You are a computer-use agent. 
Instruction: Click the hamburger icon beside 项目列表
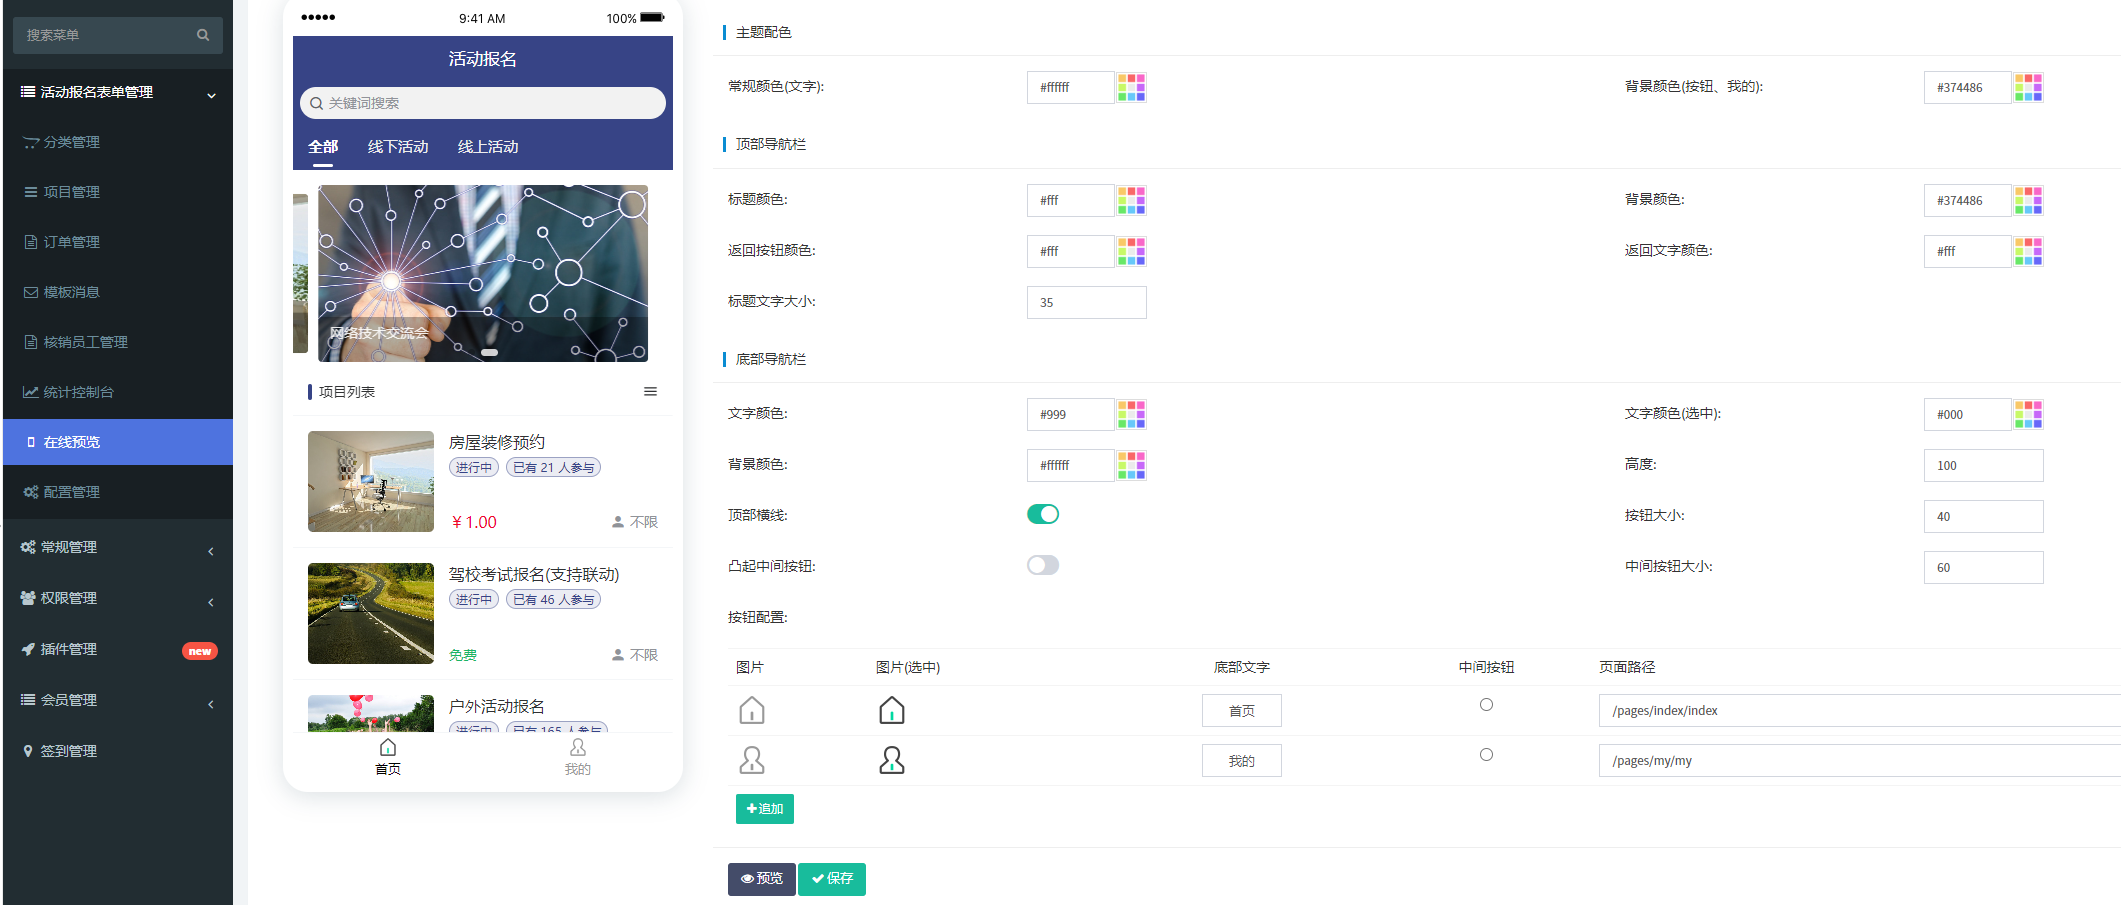click(x=650, y=392)
